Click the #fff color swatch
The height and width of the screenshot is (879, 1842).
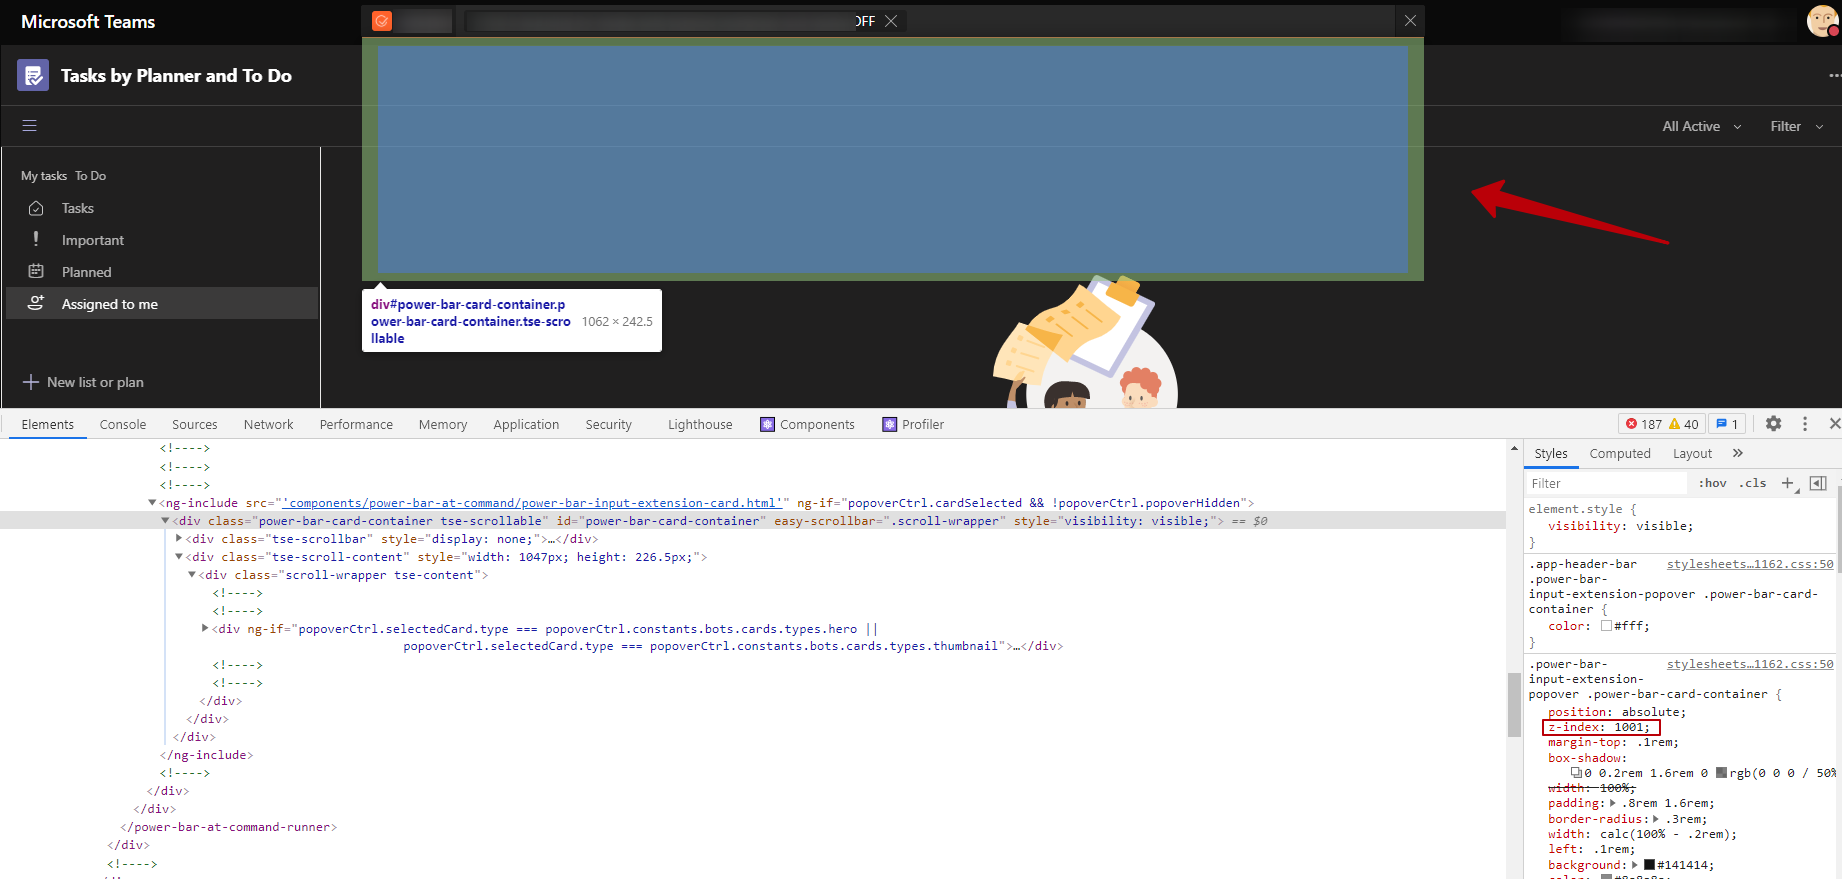(1606, 626)
